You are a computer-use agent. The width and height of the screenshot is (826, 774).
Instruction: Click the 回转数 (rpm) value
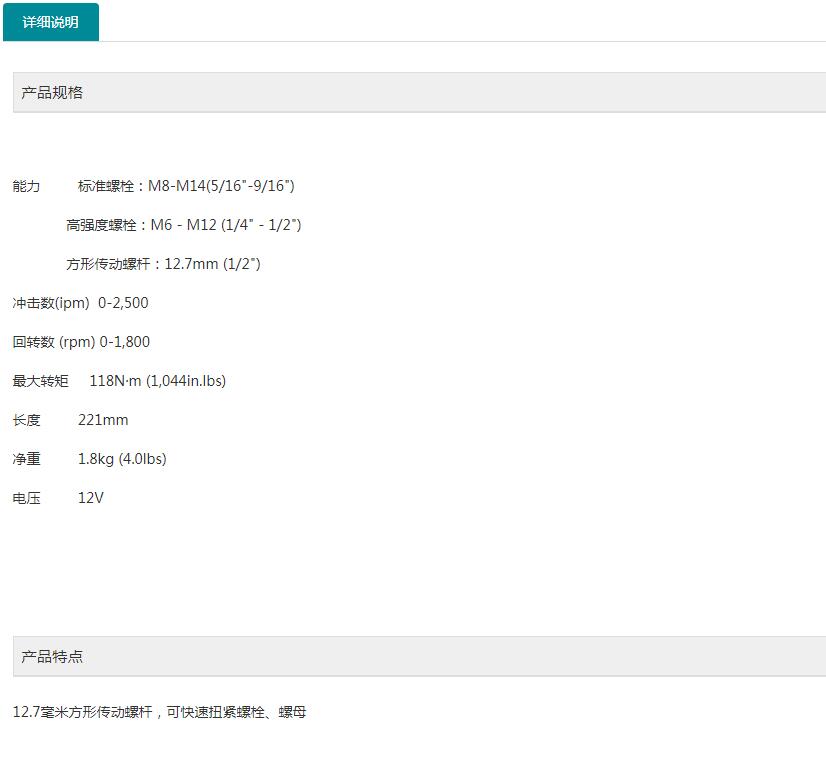(125, 341)
